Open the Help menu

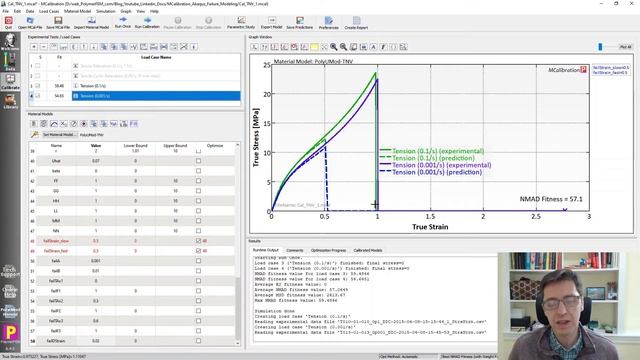[x=154, y=11]
